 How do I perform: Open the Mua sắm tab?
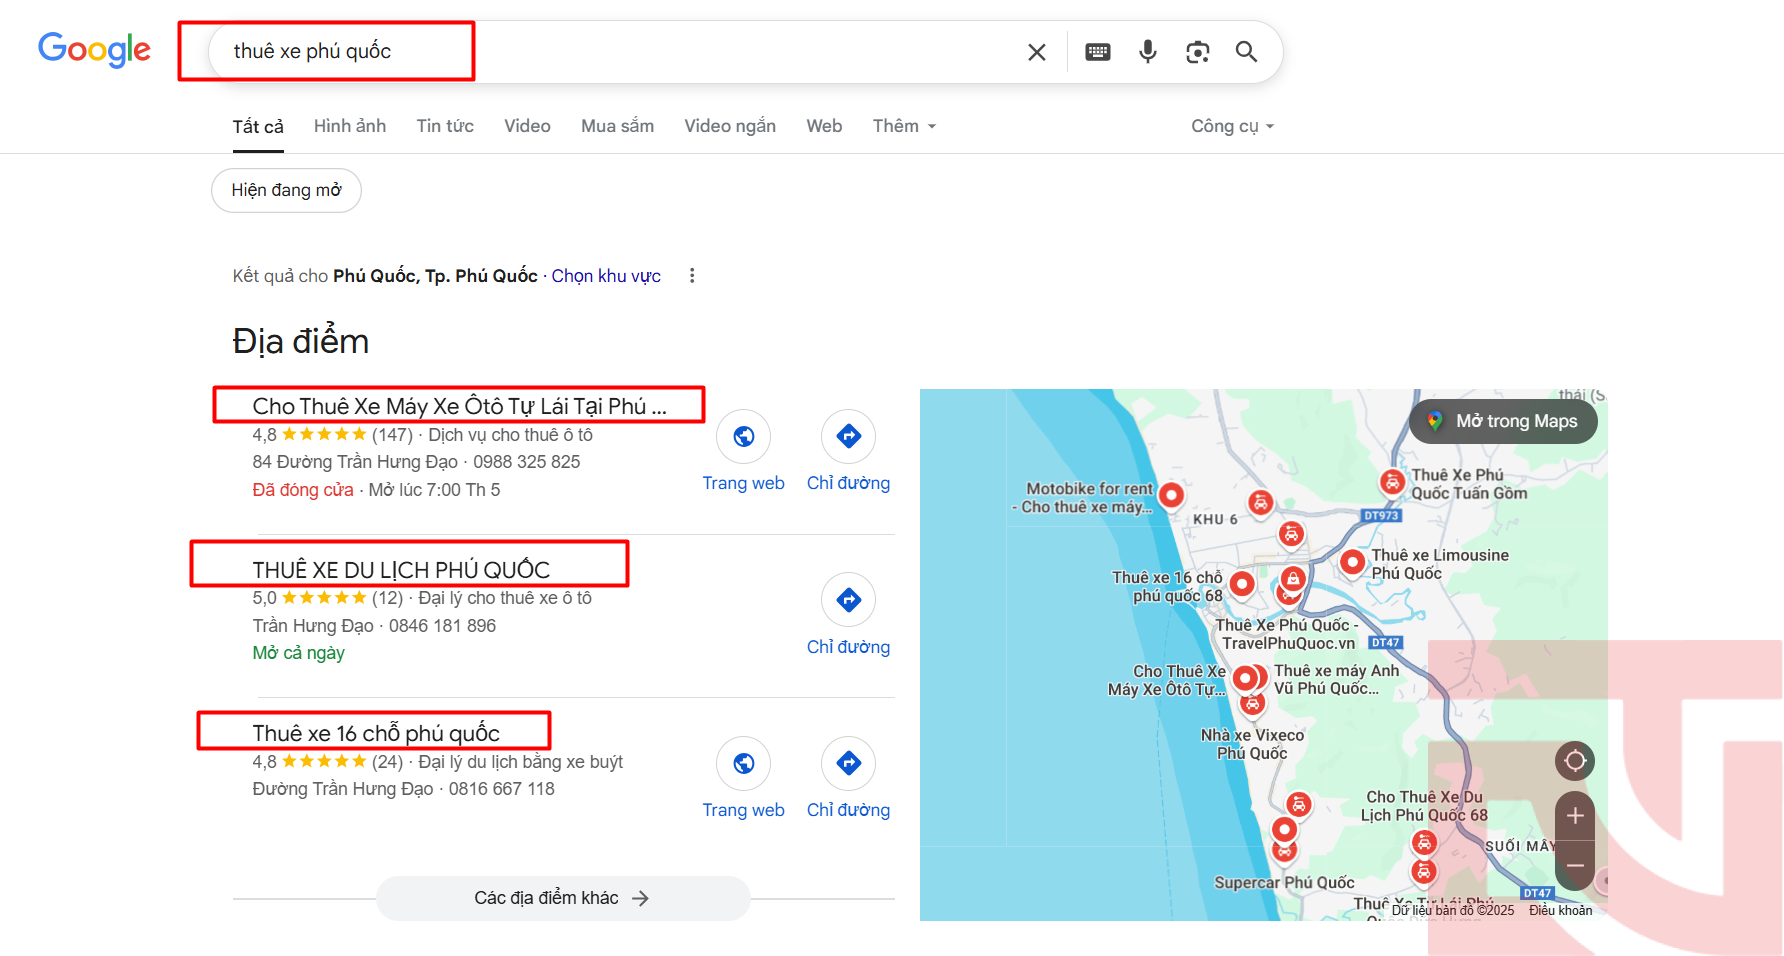point(617,126)
